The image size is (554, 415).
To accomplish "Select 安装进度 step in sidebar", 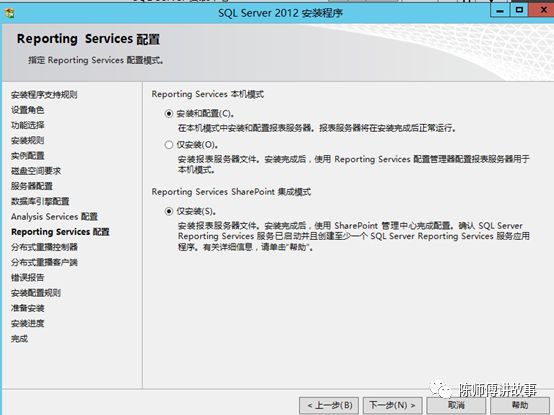I will [28, 323].
